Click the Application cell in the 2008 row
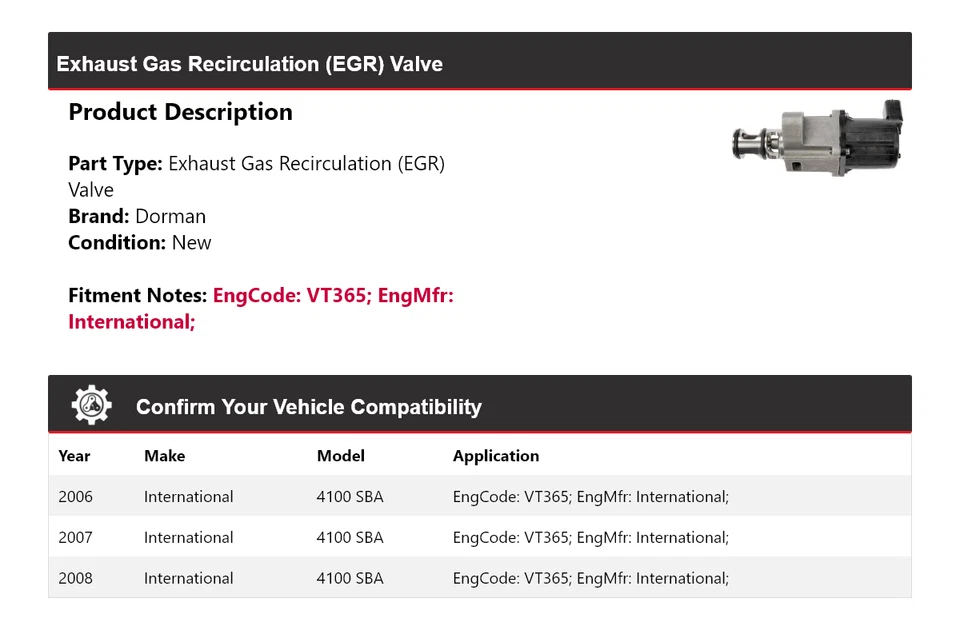The image size is (960, 630). click(x=590, y=578)
